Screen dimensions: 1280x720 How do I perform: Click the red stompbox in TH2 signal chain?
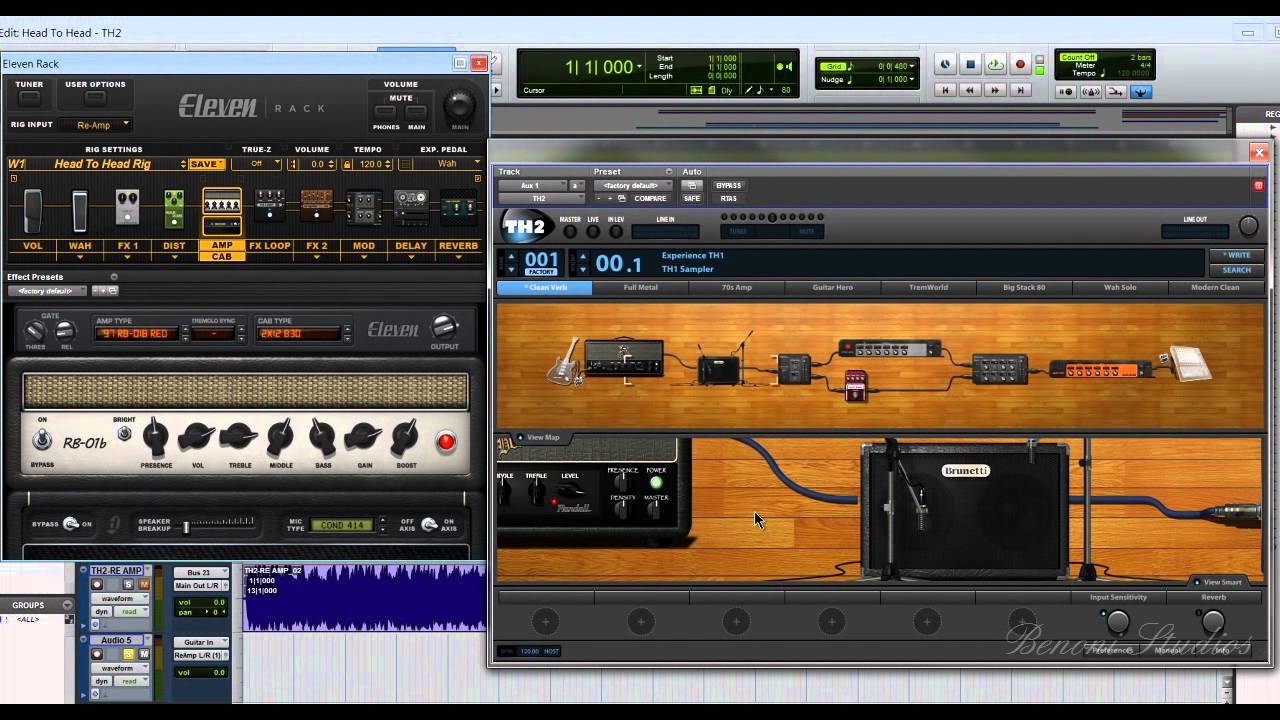pos(856,386)
